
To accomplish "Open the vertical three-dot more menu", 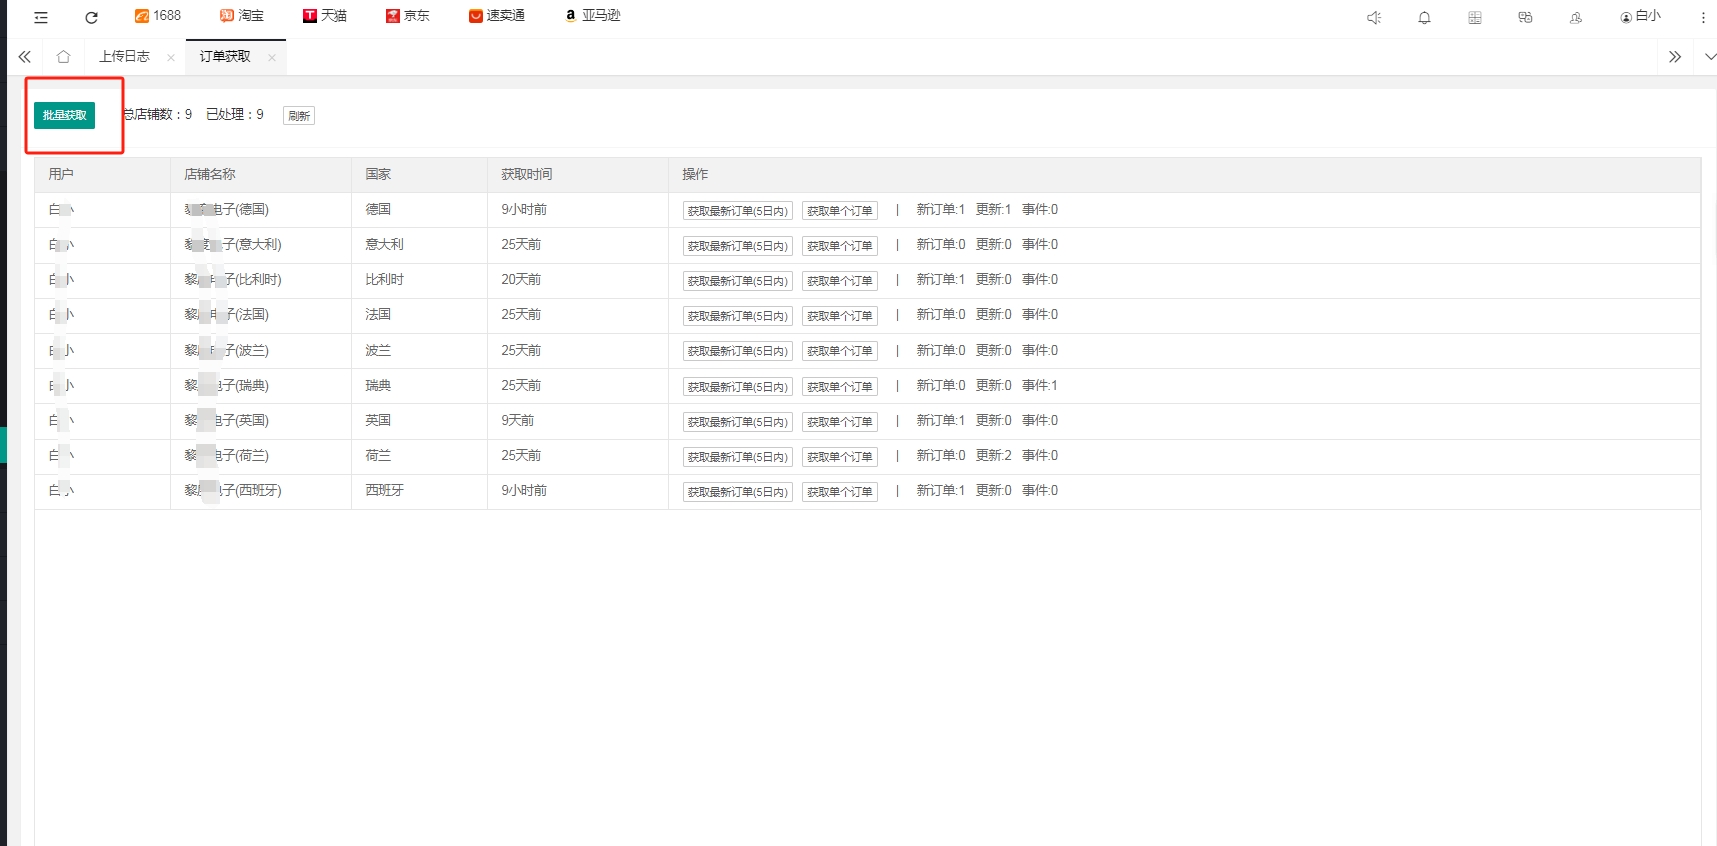I will click(1703, 17).
